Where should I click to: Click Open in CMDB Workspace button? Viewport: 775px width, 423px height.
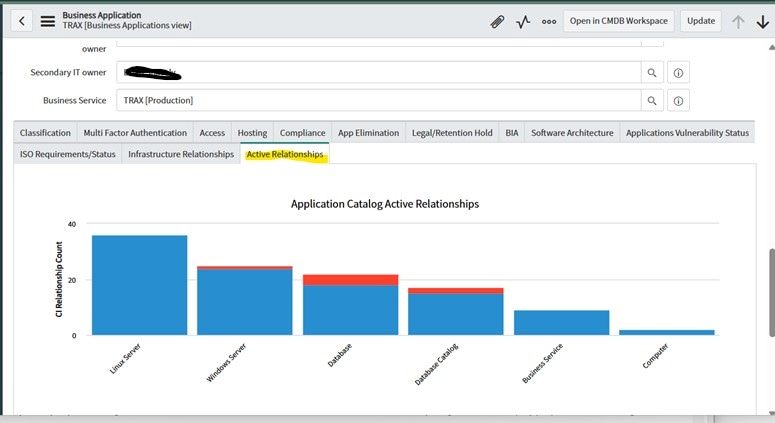point(618,21)
